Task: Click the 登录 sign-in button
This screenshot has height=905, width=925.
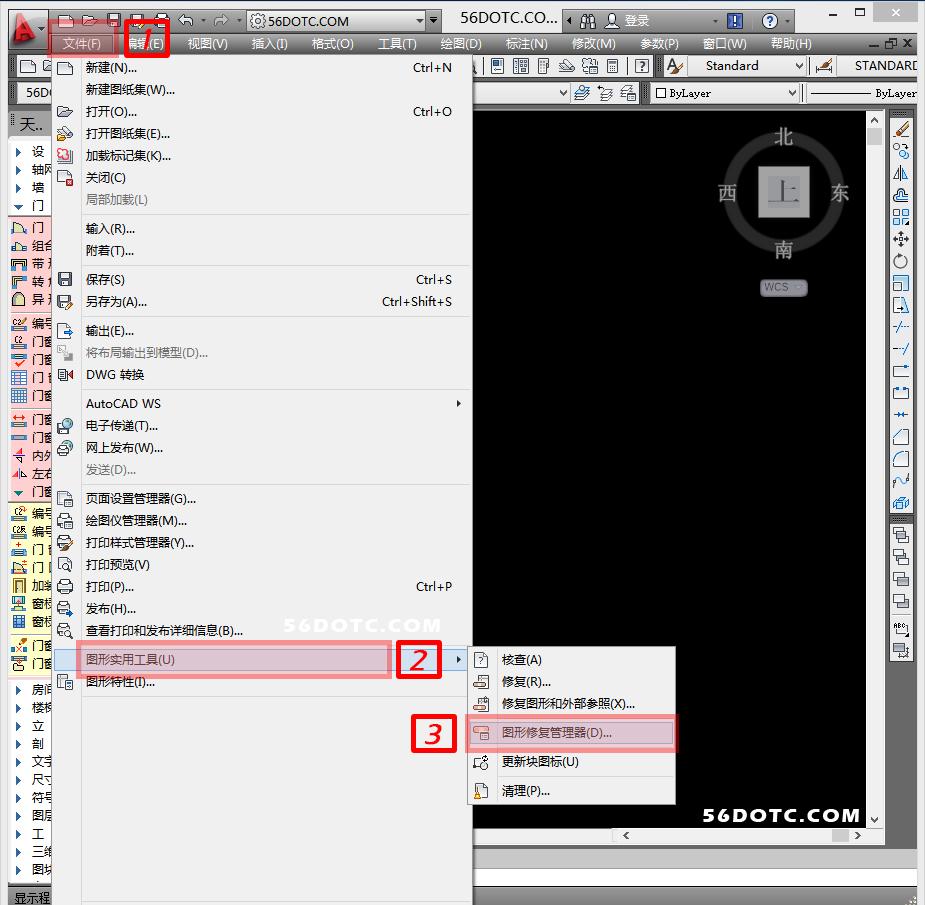Action: click(628, 20)
